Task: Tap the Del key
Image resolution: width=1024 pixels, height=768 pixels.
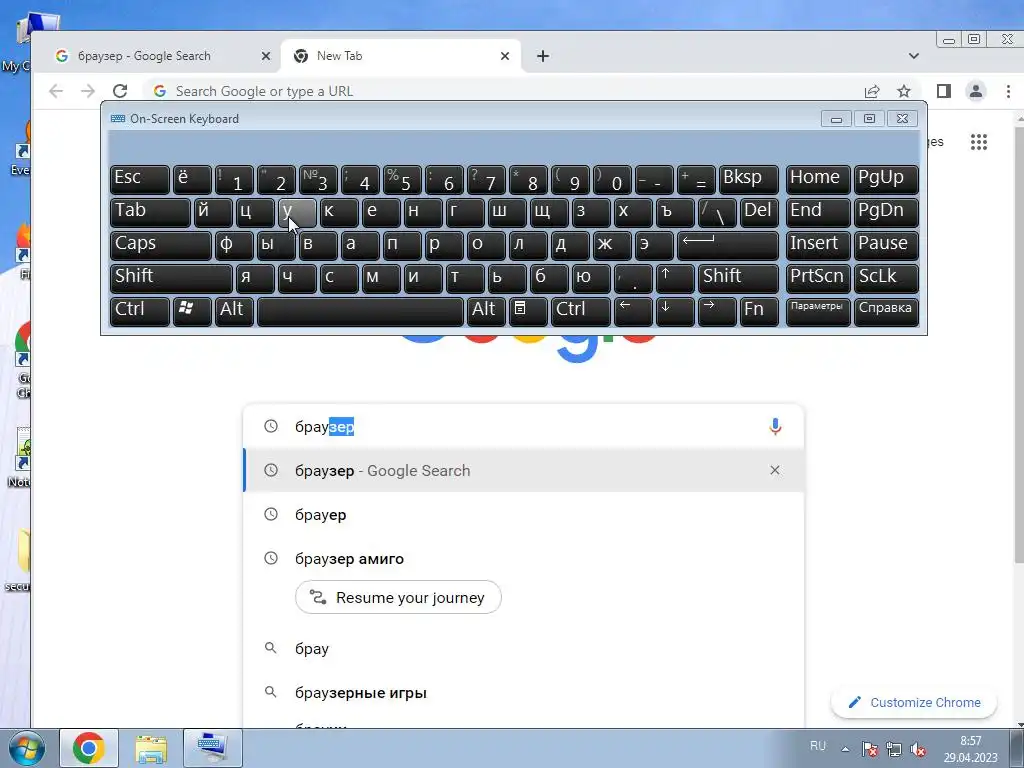Action: point(759,212)
